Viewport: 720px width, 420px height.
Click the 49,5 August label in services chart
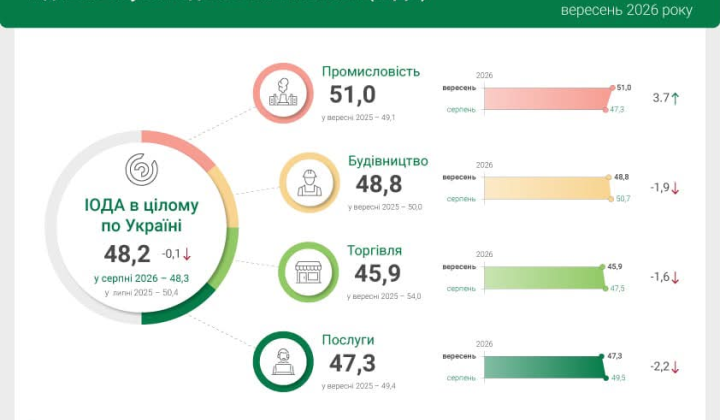(x=618, y=378)
